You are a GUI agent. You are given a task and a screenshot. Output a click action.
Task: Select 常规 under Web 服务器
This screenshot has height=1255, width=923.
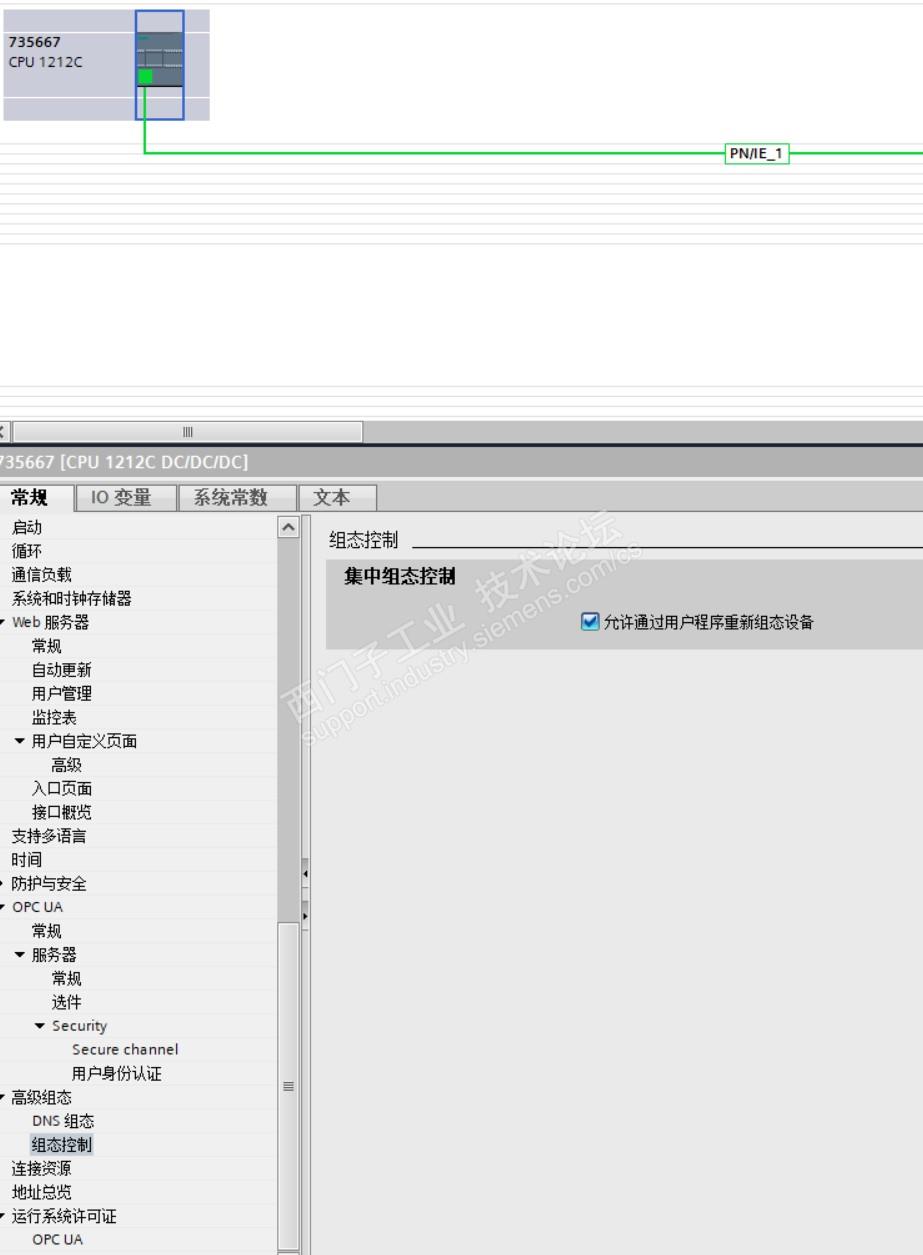47,646
